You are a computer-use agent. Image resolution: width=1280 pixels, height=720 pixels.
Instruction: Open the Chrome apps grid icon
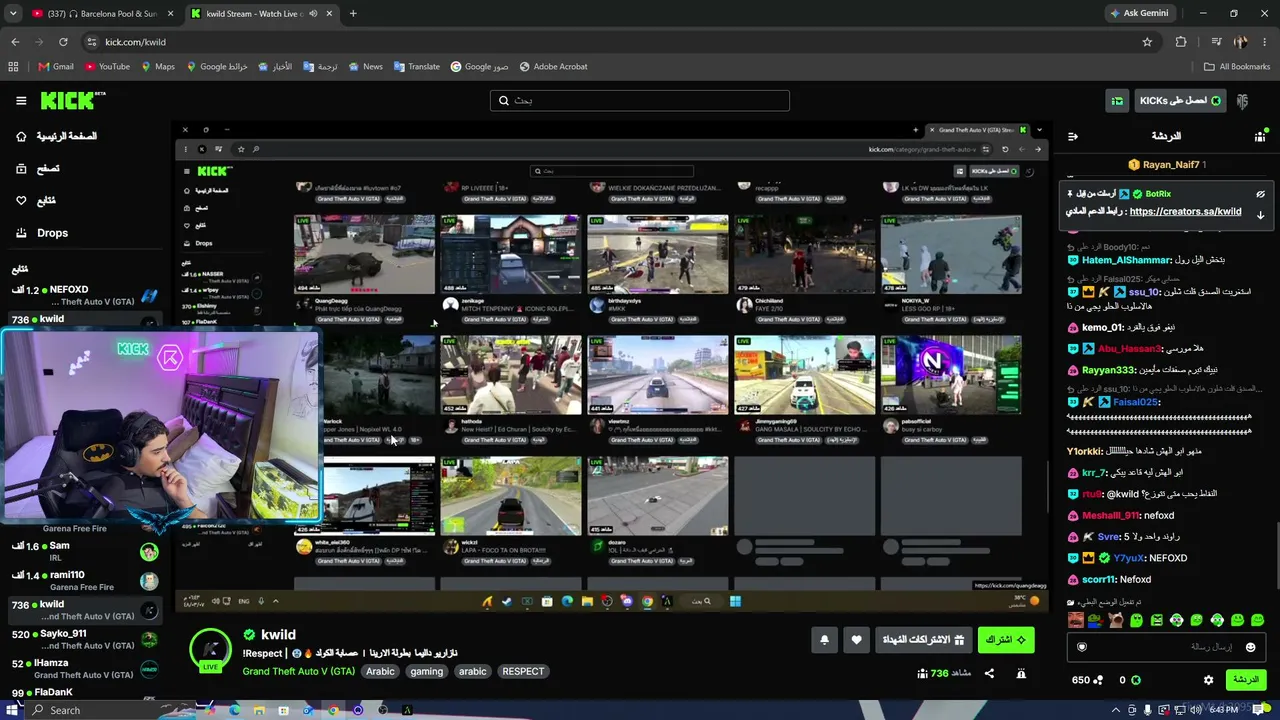[13, 67]
